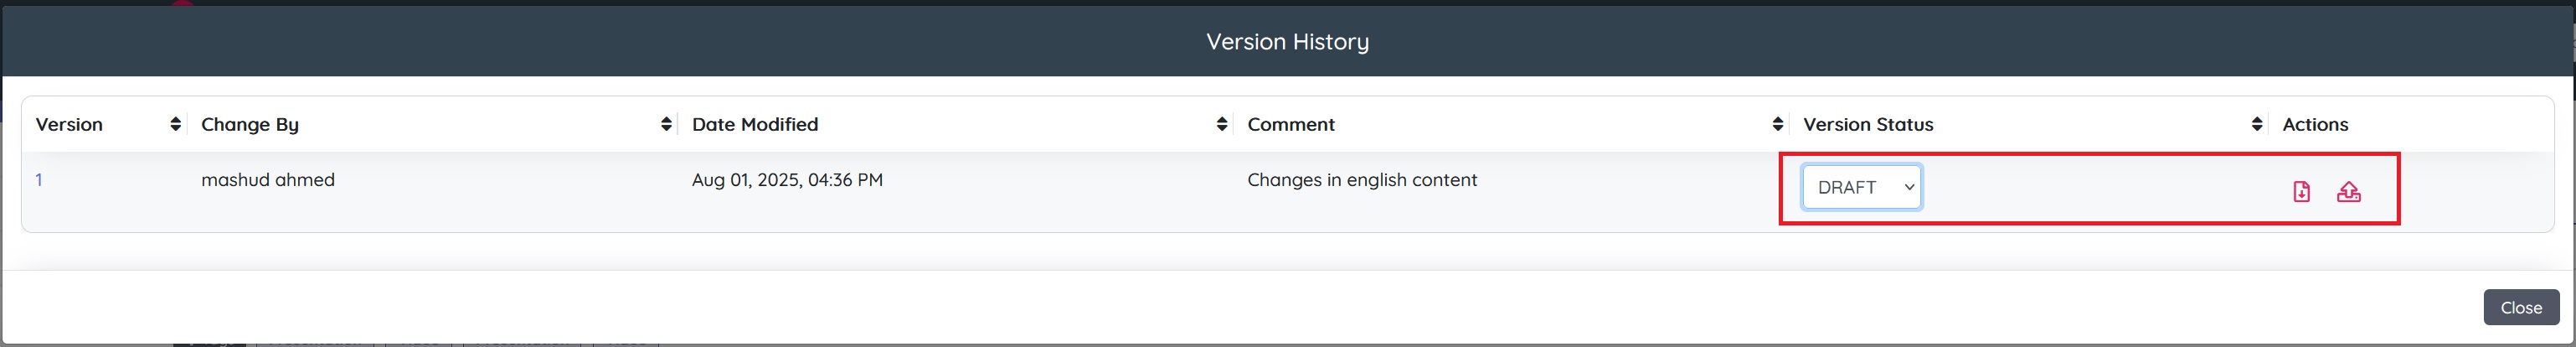
Task: Click the 'Change By' header label
Action: tap(250, 124)
